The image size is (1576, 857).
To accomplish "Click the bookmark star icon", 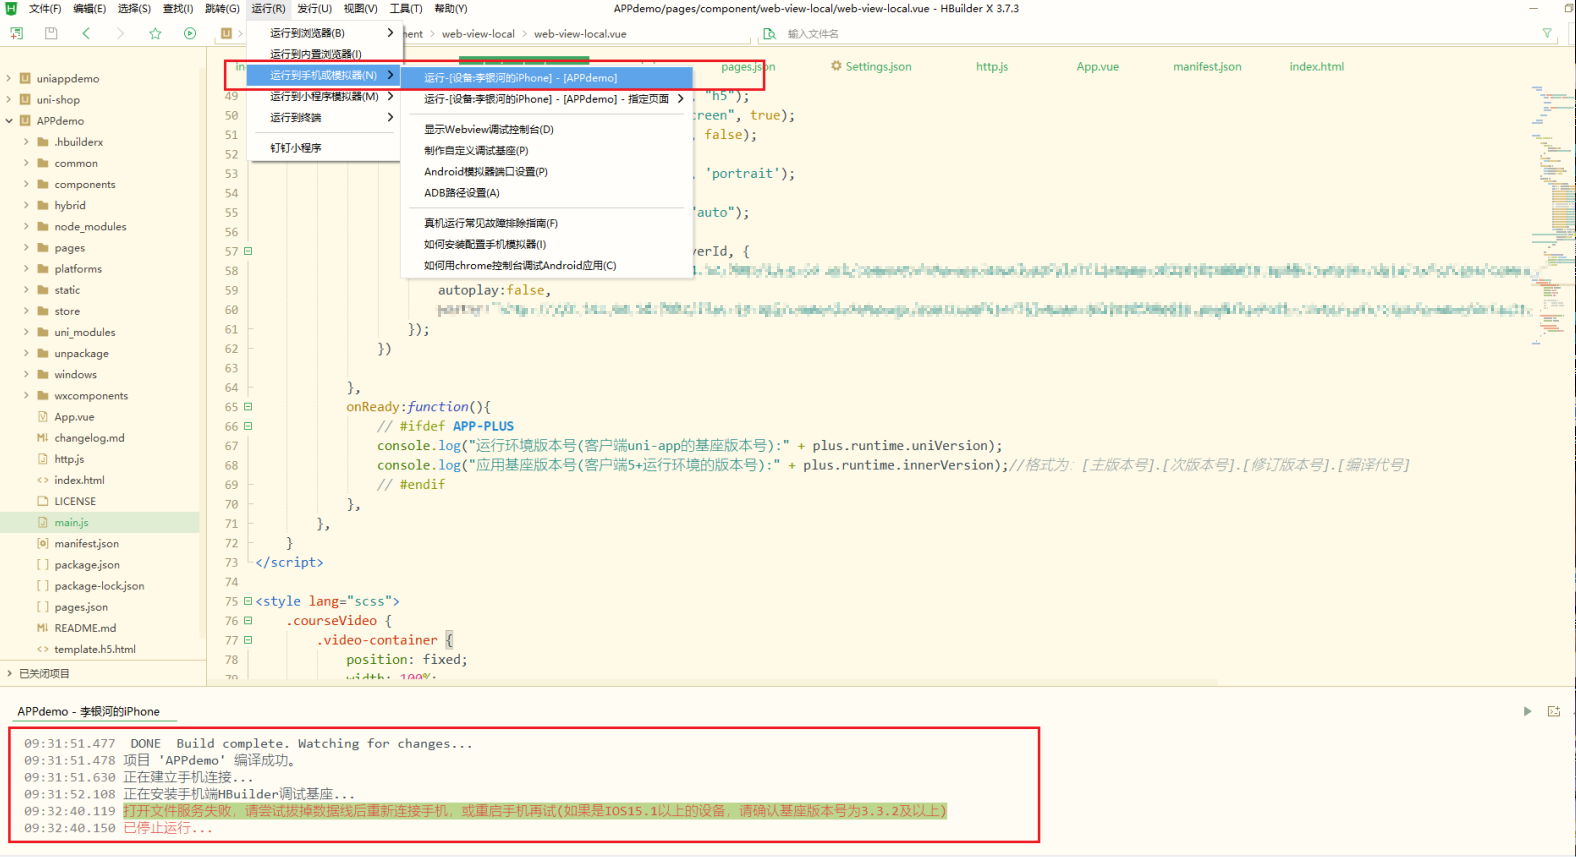I will click(155, 33).
